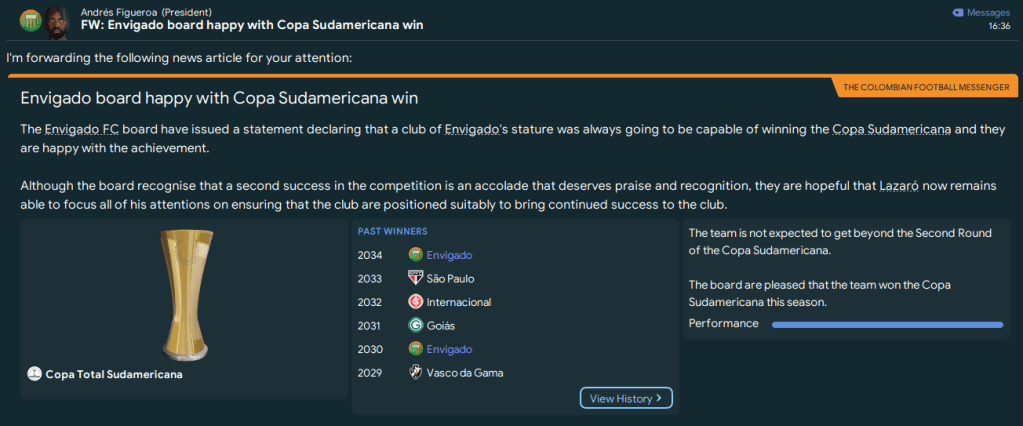Click the golden trophy image
Screen dimensions: 1023x426
(183, 293)
